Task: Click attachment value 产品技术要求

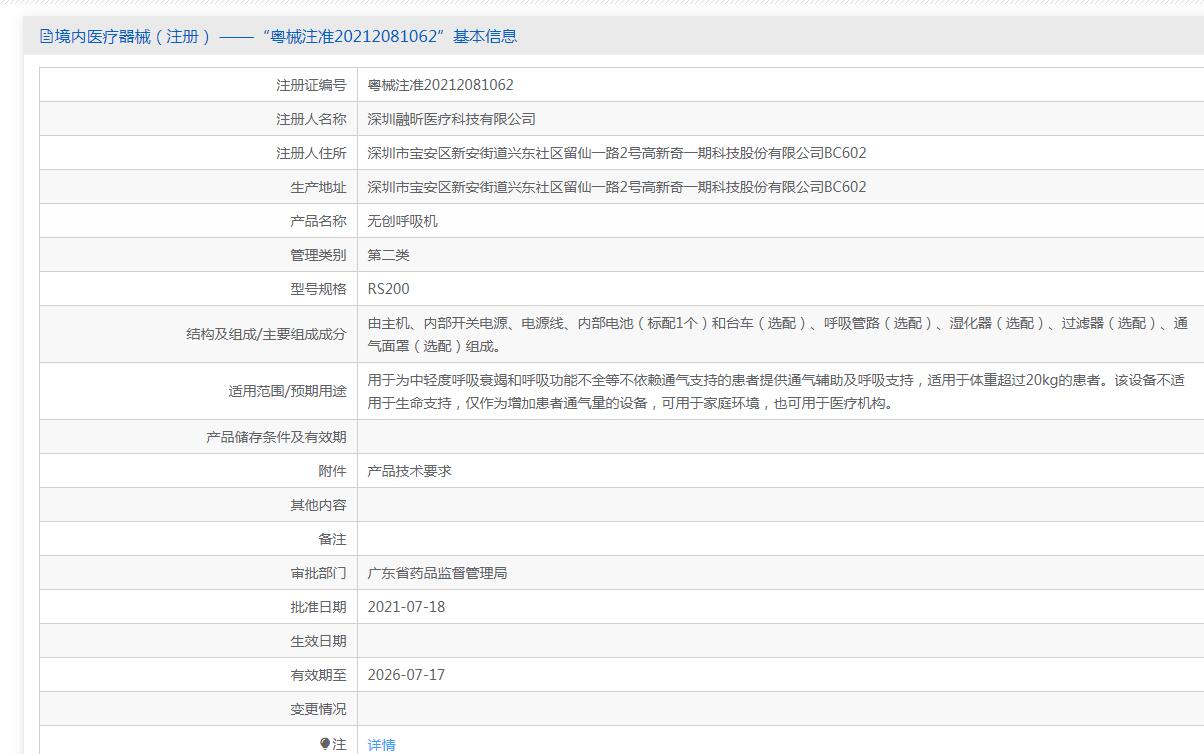Action: point(409,471)
